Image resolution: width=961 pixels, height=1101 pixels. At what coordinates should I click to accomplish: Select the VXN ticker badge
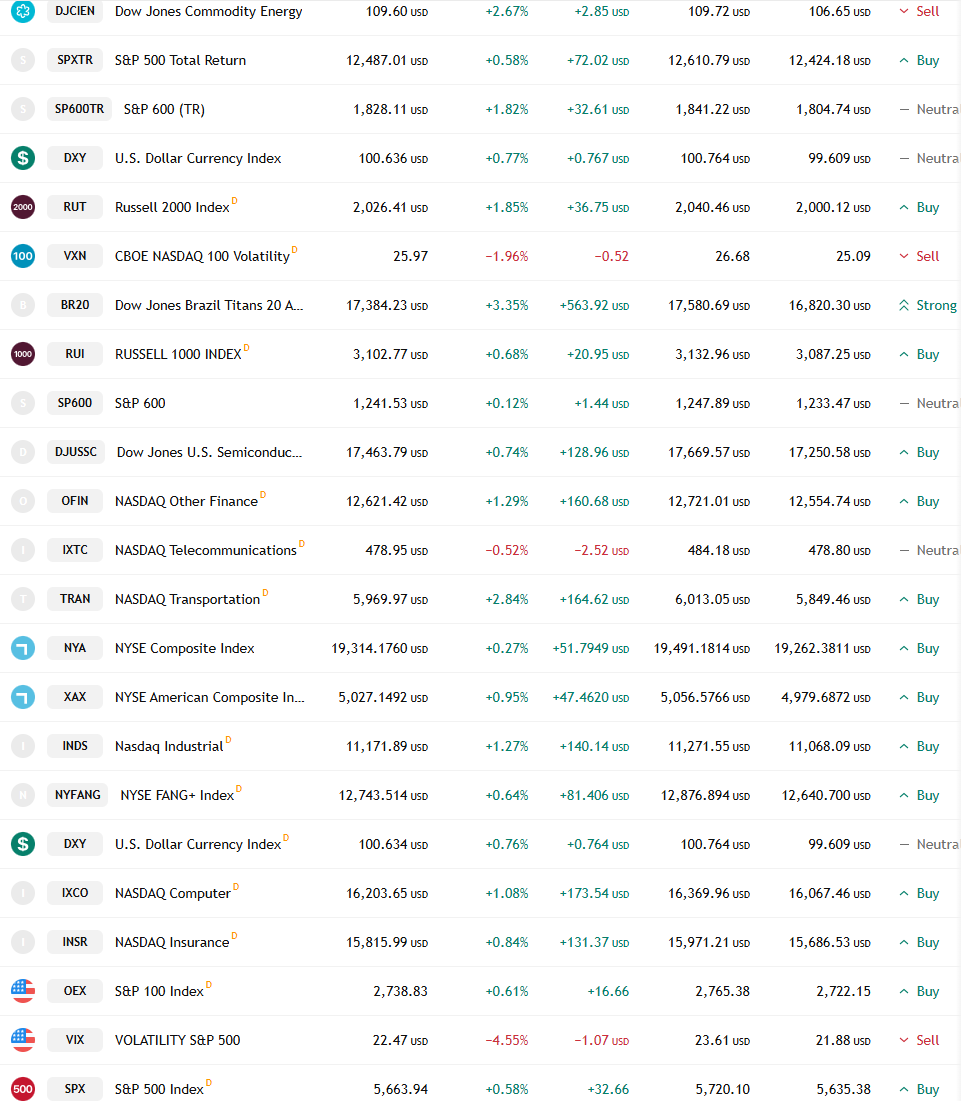click(75, 256)
